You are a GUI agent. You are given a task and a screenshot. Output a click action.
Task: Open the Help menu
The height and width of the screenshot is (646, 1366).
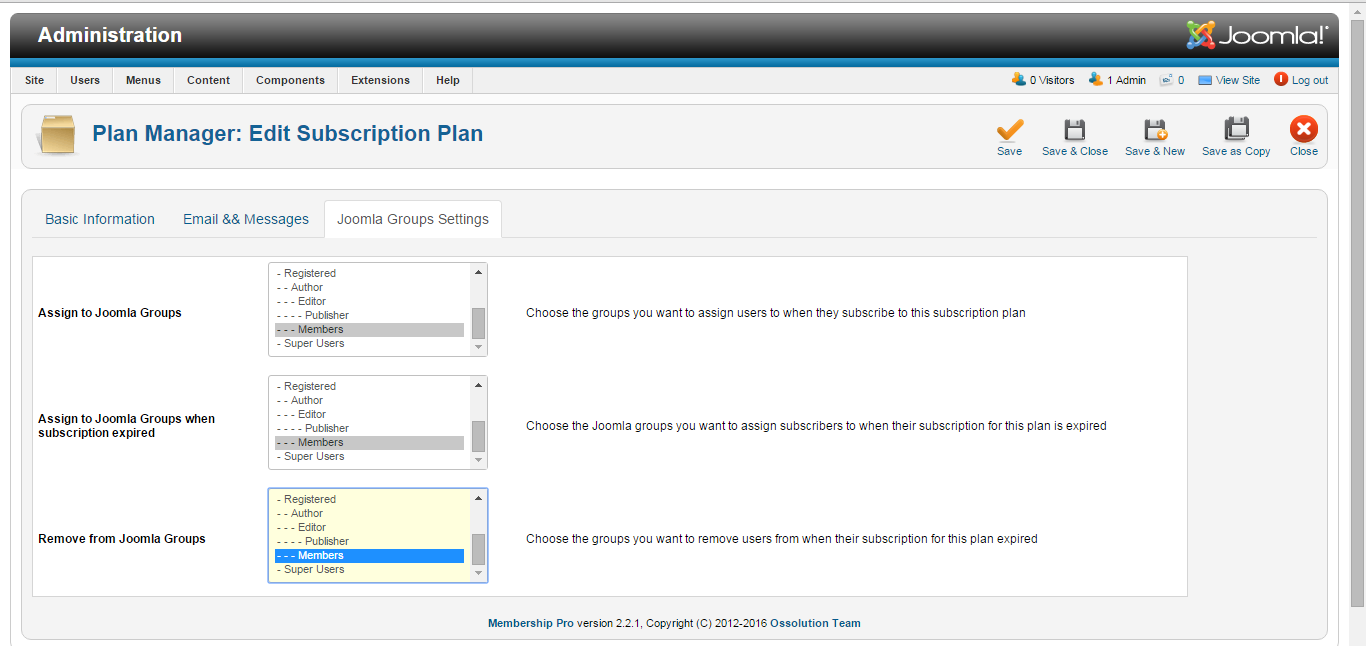coord(448,80)
